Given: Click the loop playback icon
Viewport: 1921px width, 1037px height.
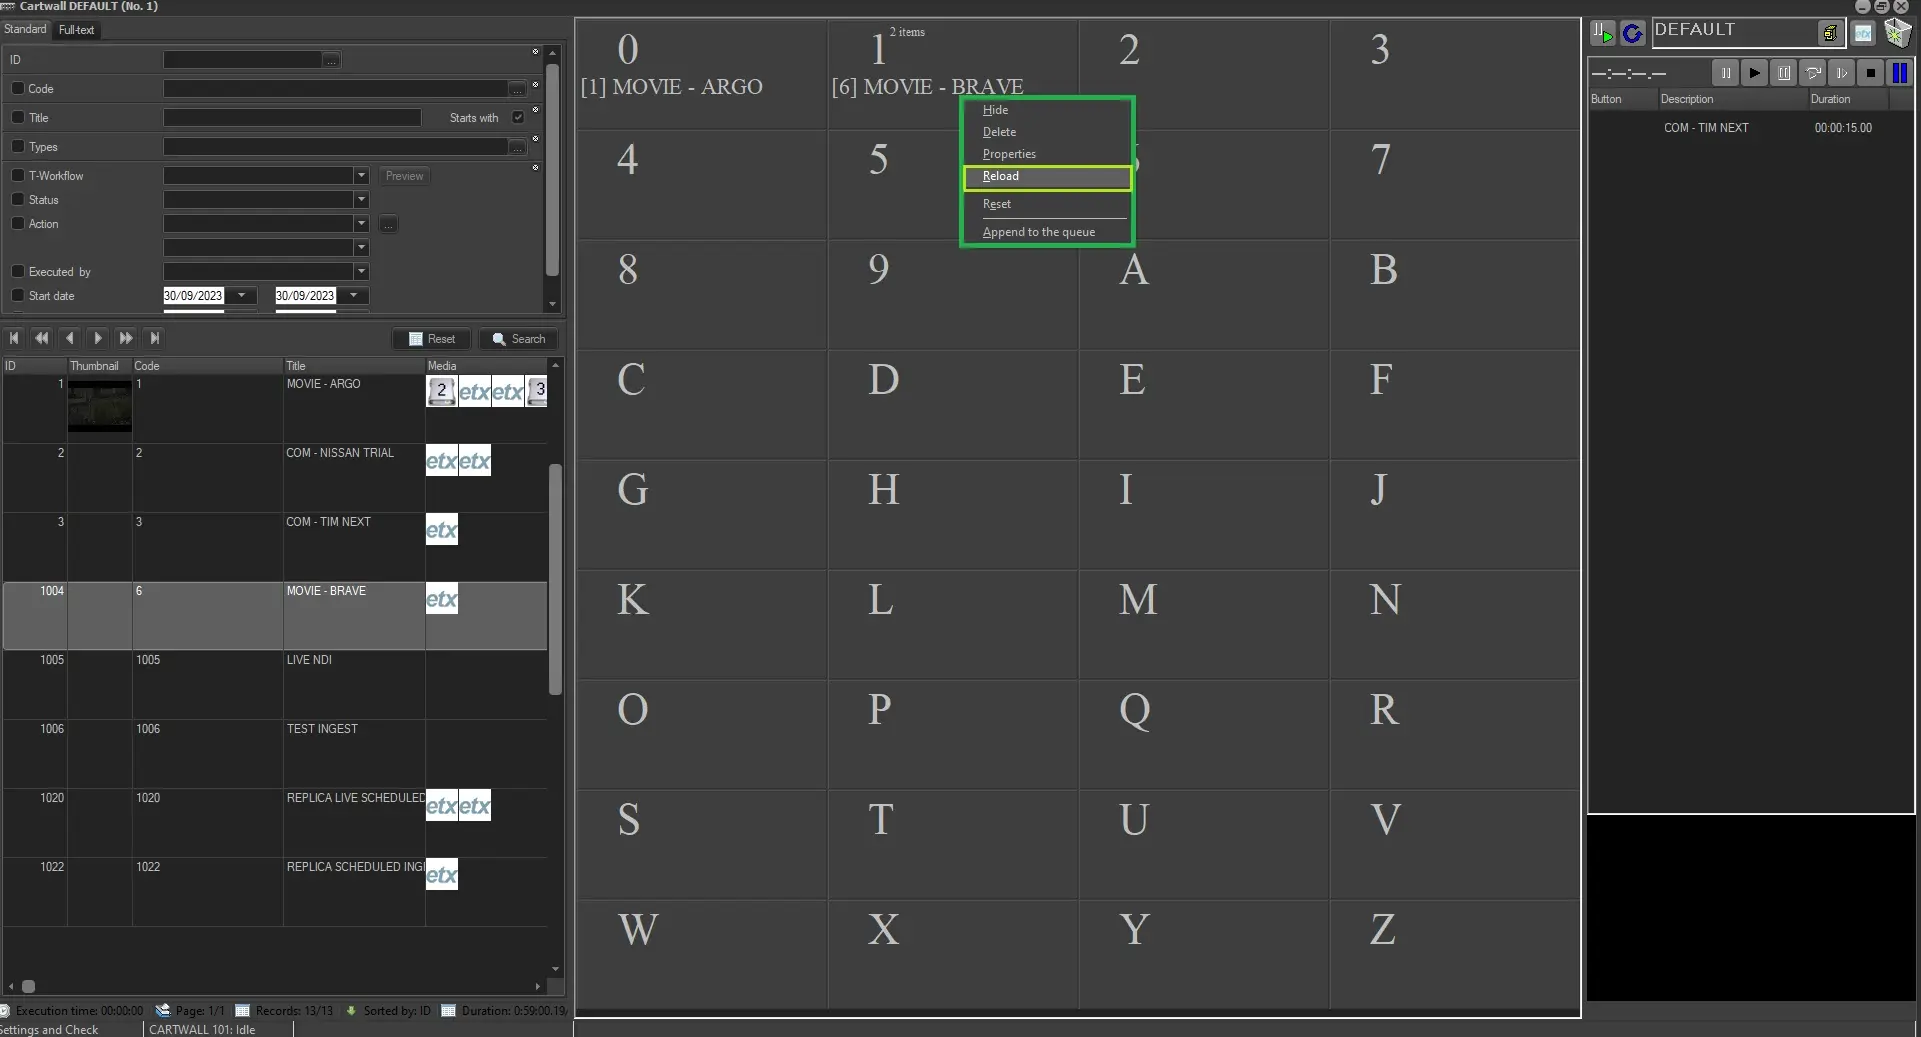Looking at the screenshot, I should point(1812,73).
